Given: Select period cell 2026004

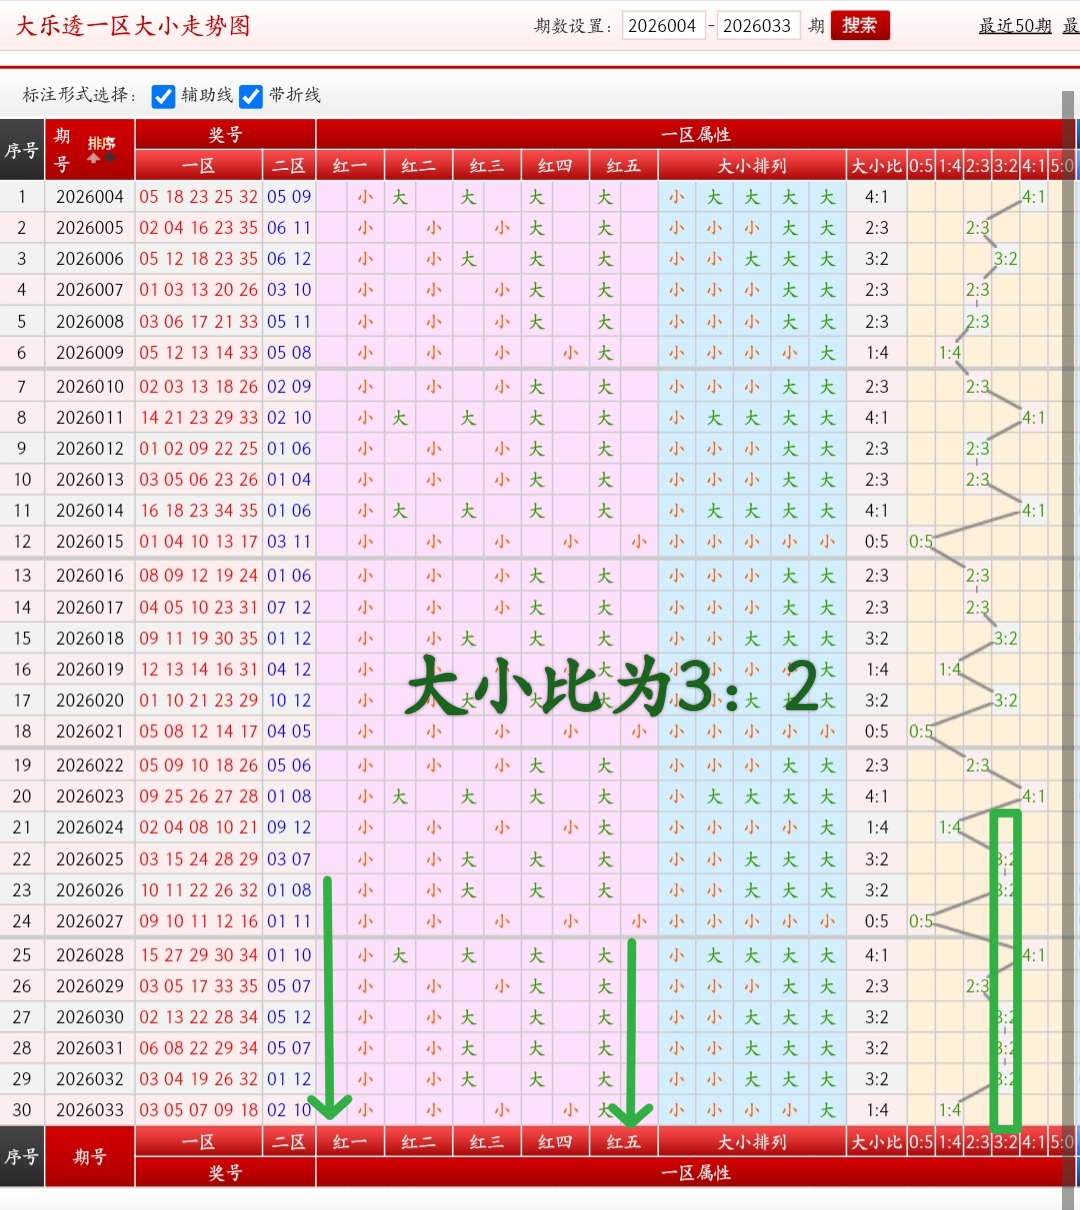Looking at the screenshot, I should [x=90, y=197].
